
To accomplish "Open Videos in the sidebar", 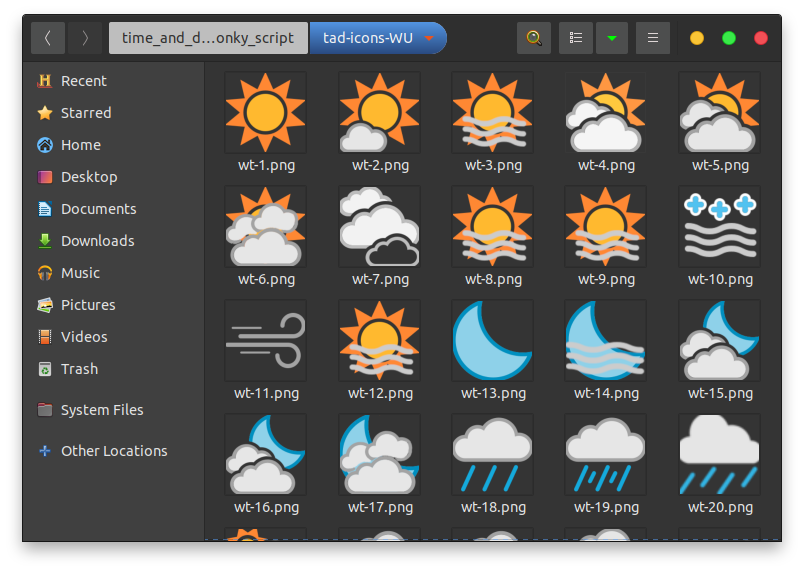I will pyautogui.click(x=113, y=337).
